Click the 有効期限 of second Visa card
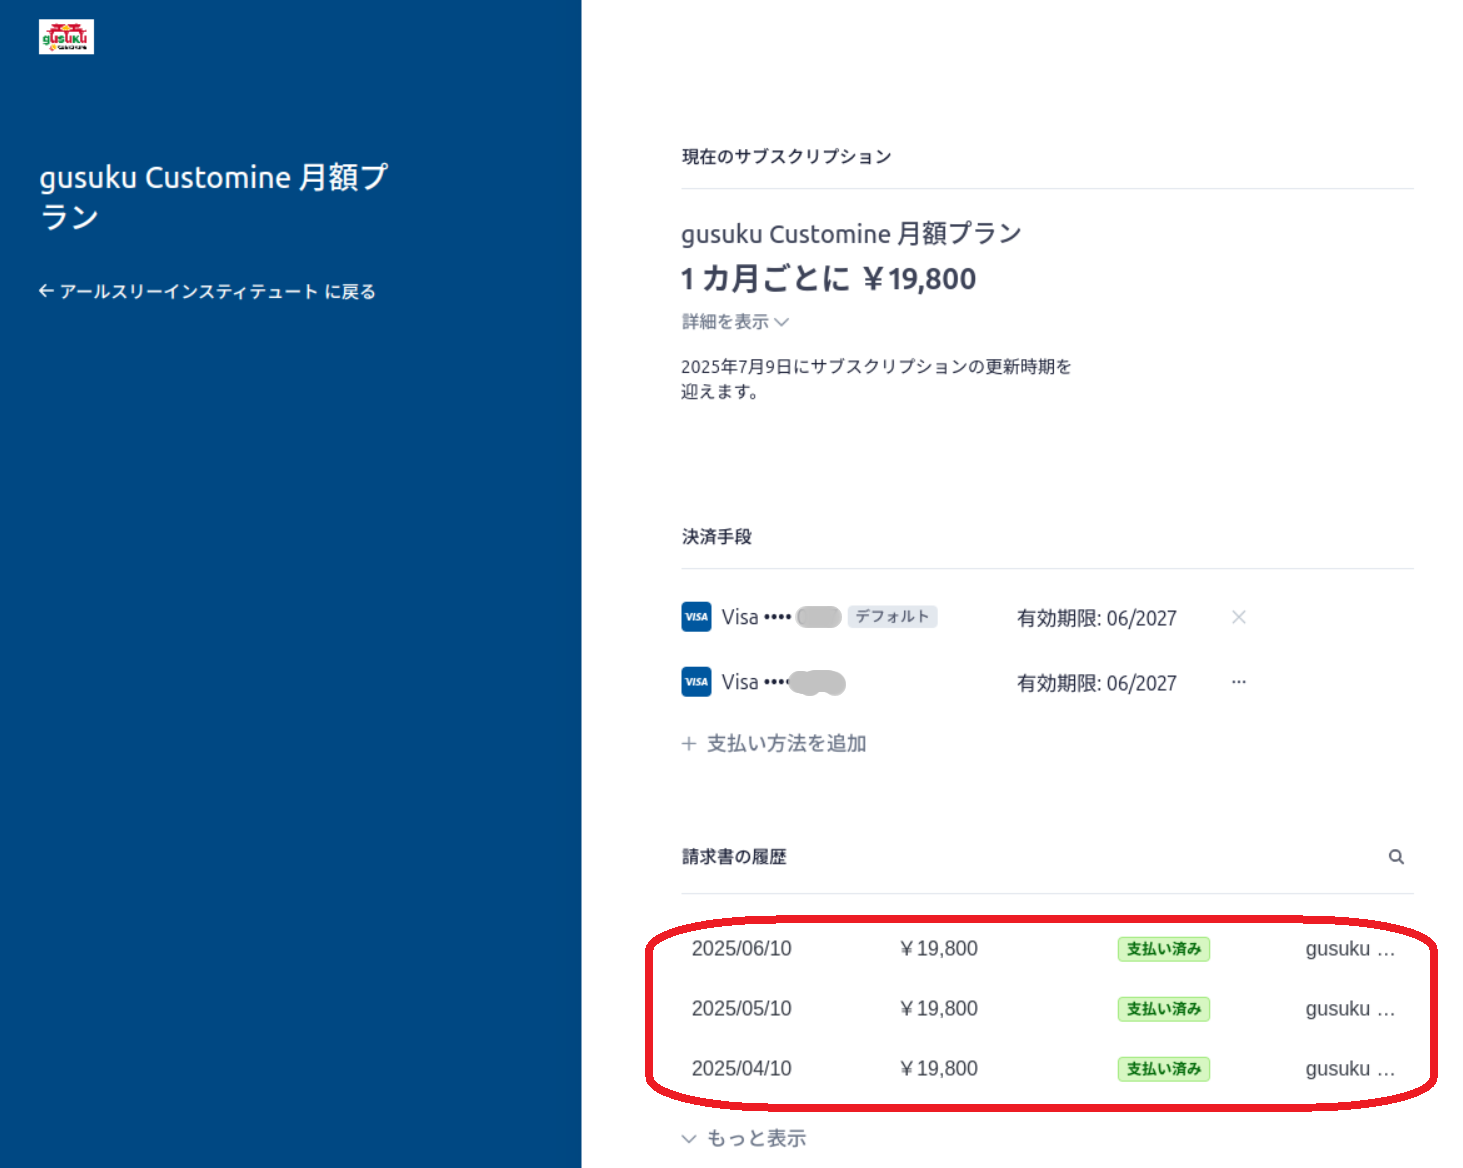 1097,683
